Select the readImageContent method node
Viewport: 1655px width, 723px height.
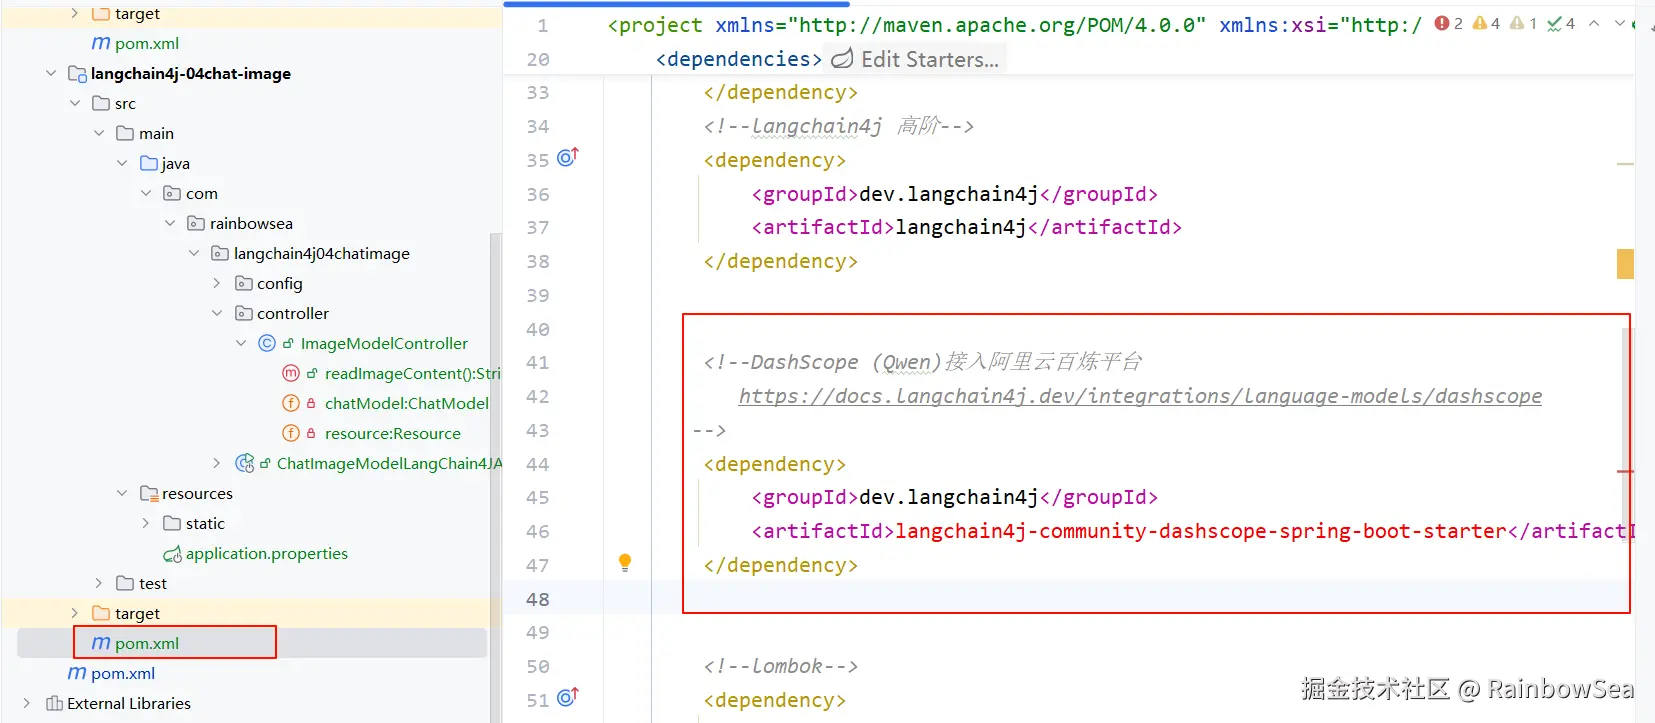(x=412, y=373)
